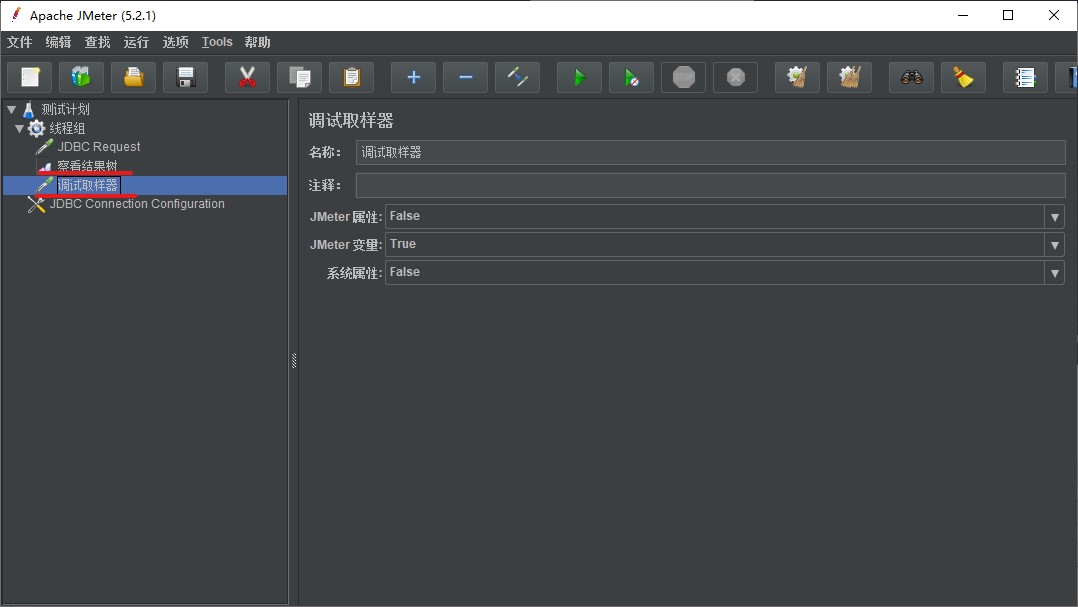Click the panel splitter handle
Screen dimensions: 1078x607
pyautogui.click(x=294, y=360)
